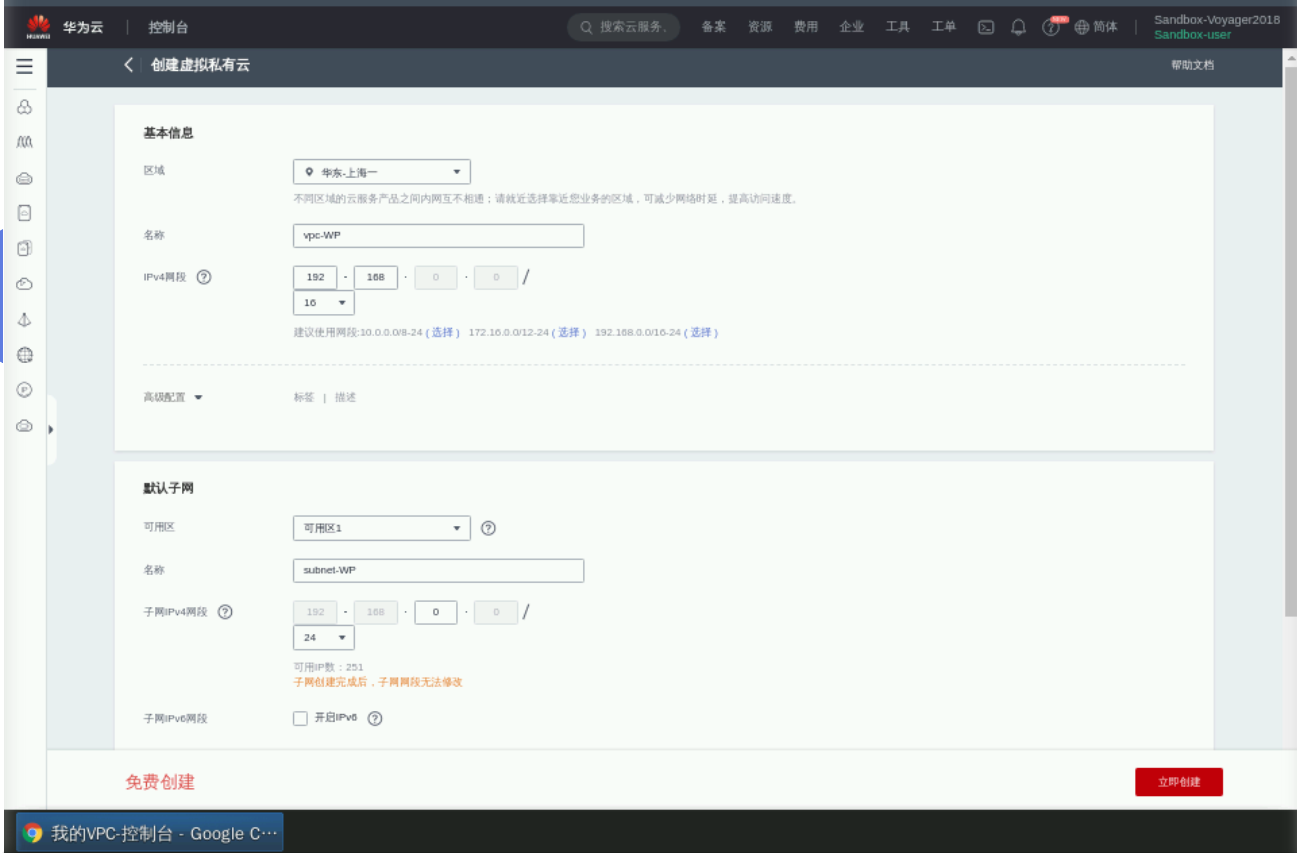Viewport: 1297px width, 853px height.
Task: Open the 资源 menu
Action: [x=760, y=27]
